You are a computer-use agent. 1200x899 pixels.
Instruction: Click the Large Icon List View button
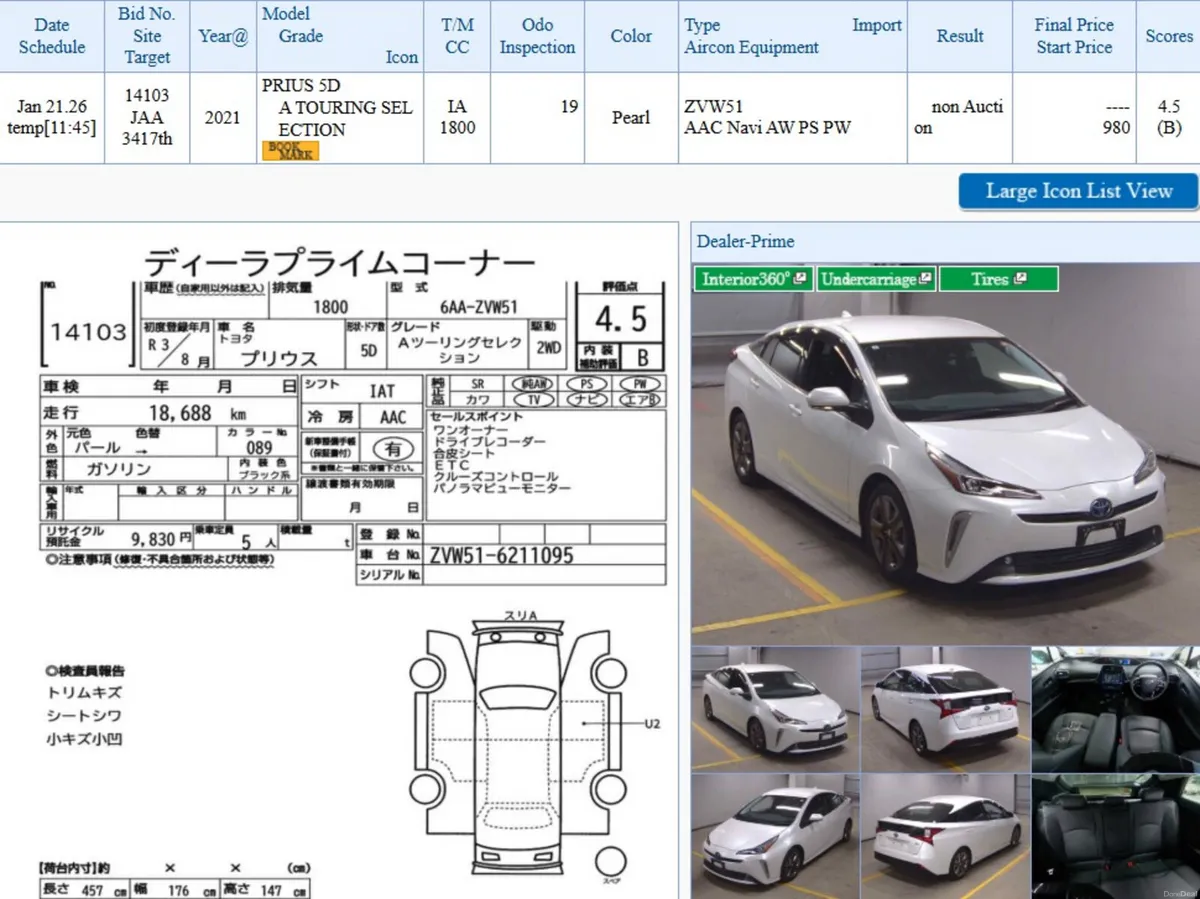1078,191
